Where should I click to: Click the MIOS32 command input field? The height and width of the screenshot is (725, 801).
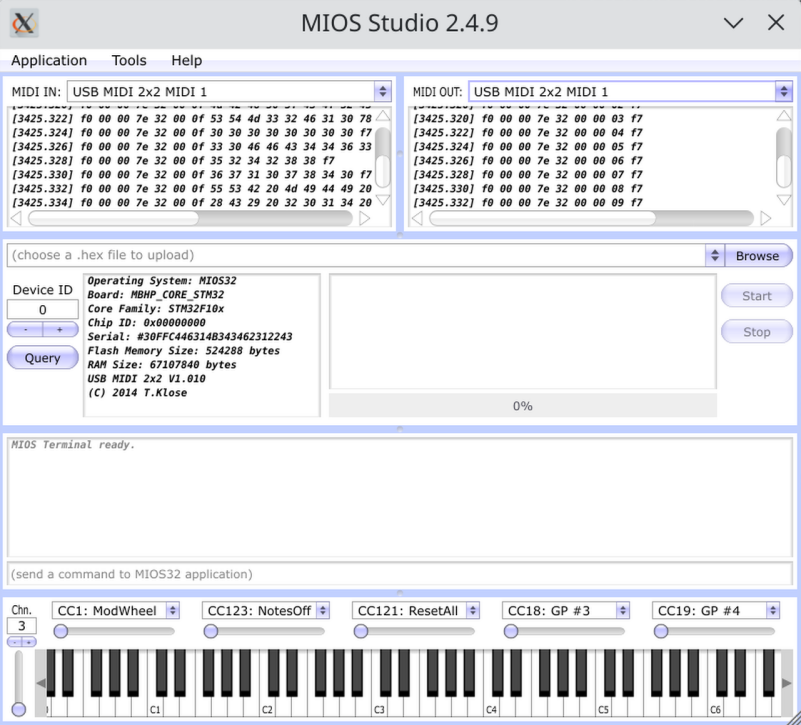(x=400, y=574)
